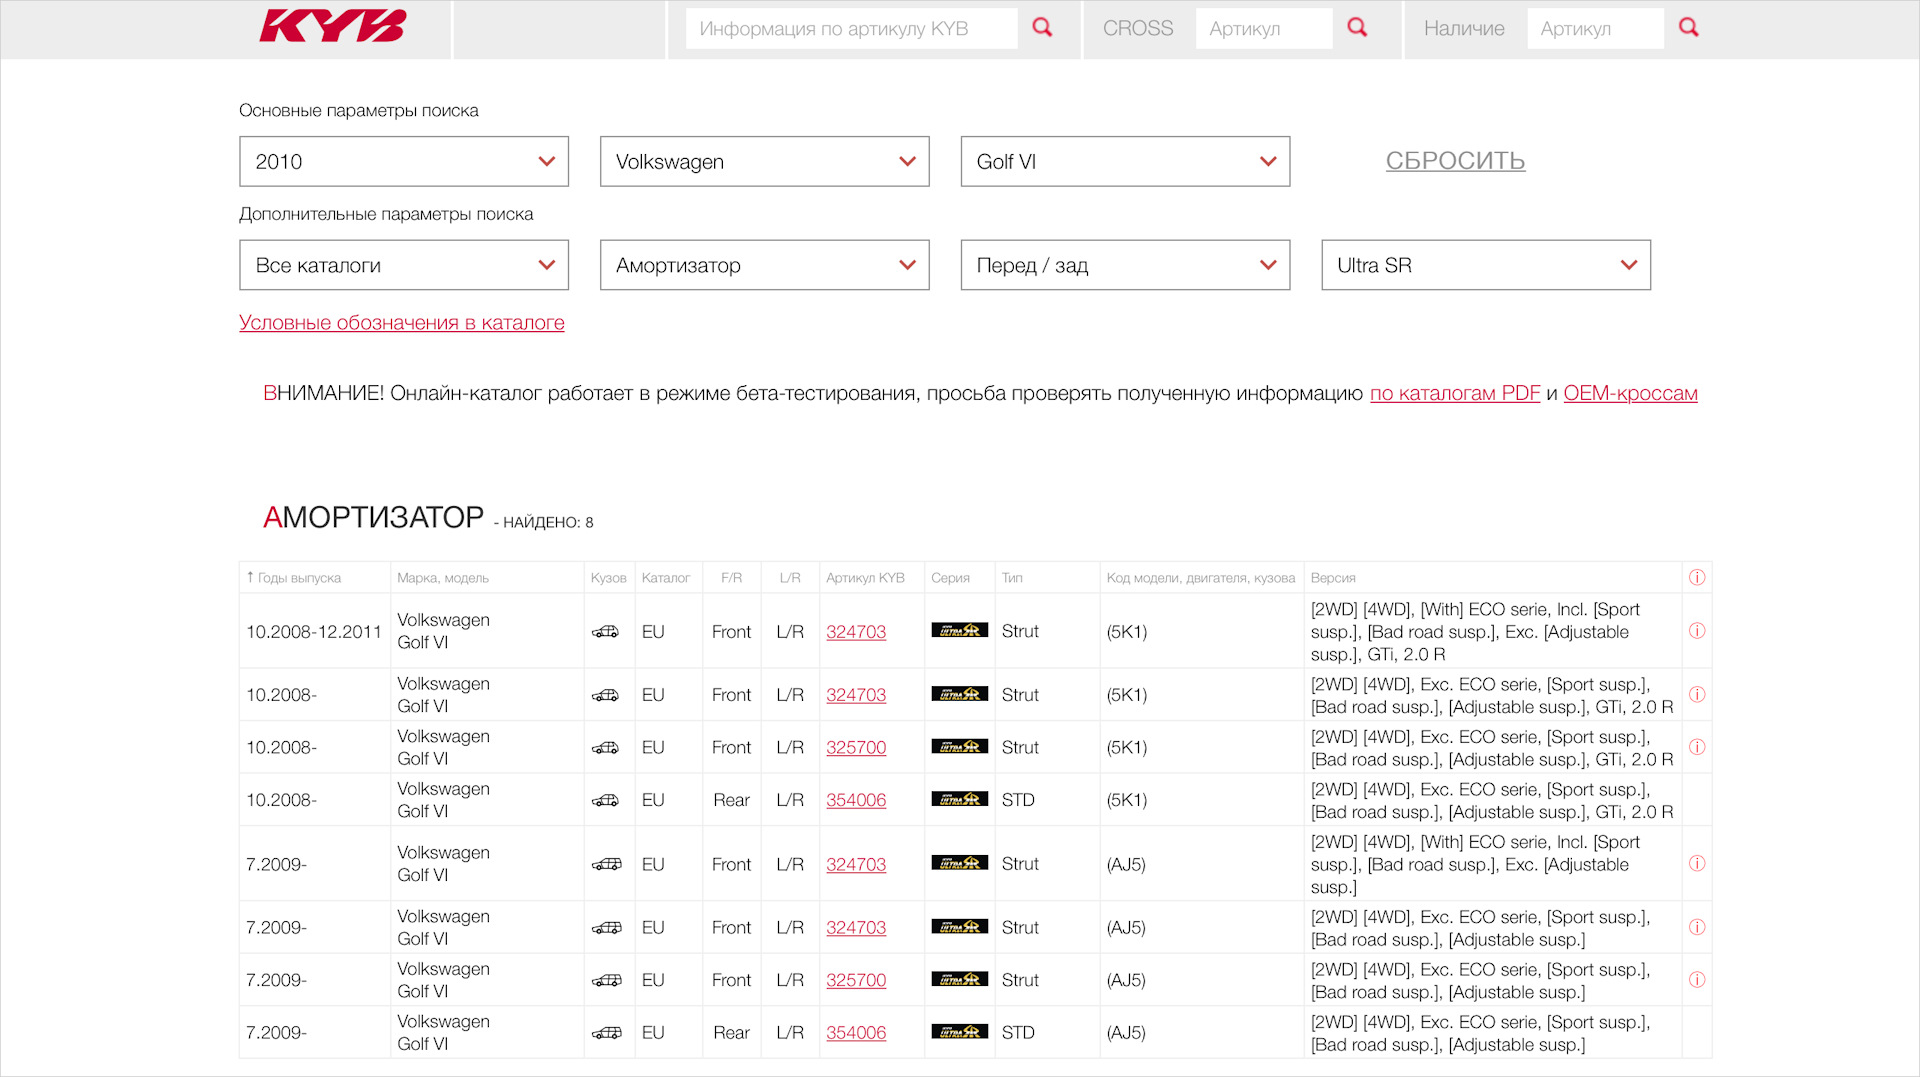Open article 325700 in 10.2008- (5K1) row
The image size is (1920, 1077).
[856, 747]
